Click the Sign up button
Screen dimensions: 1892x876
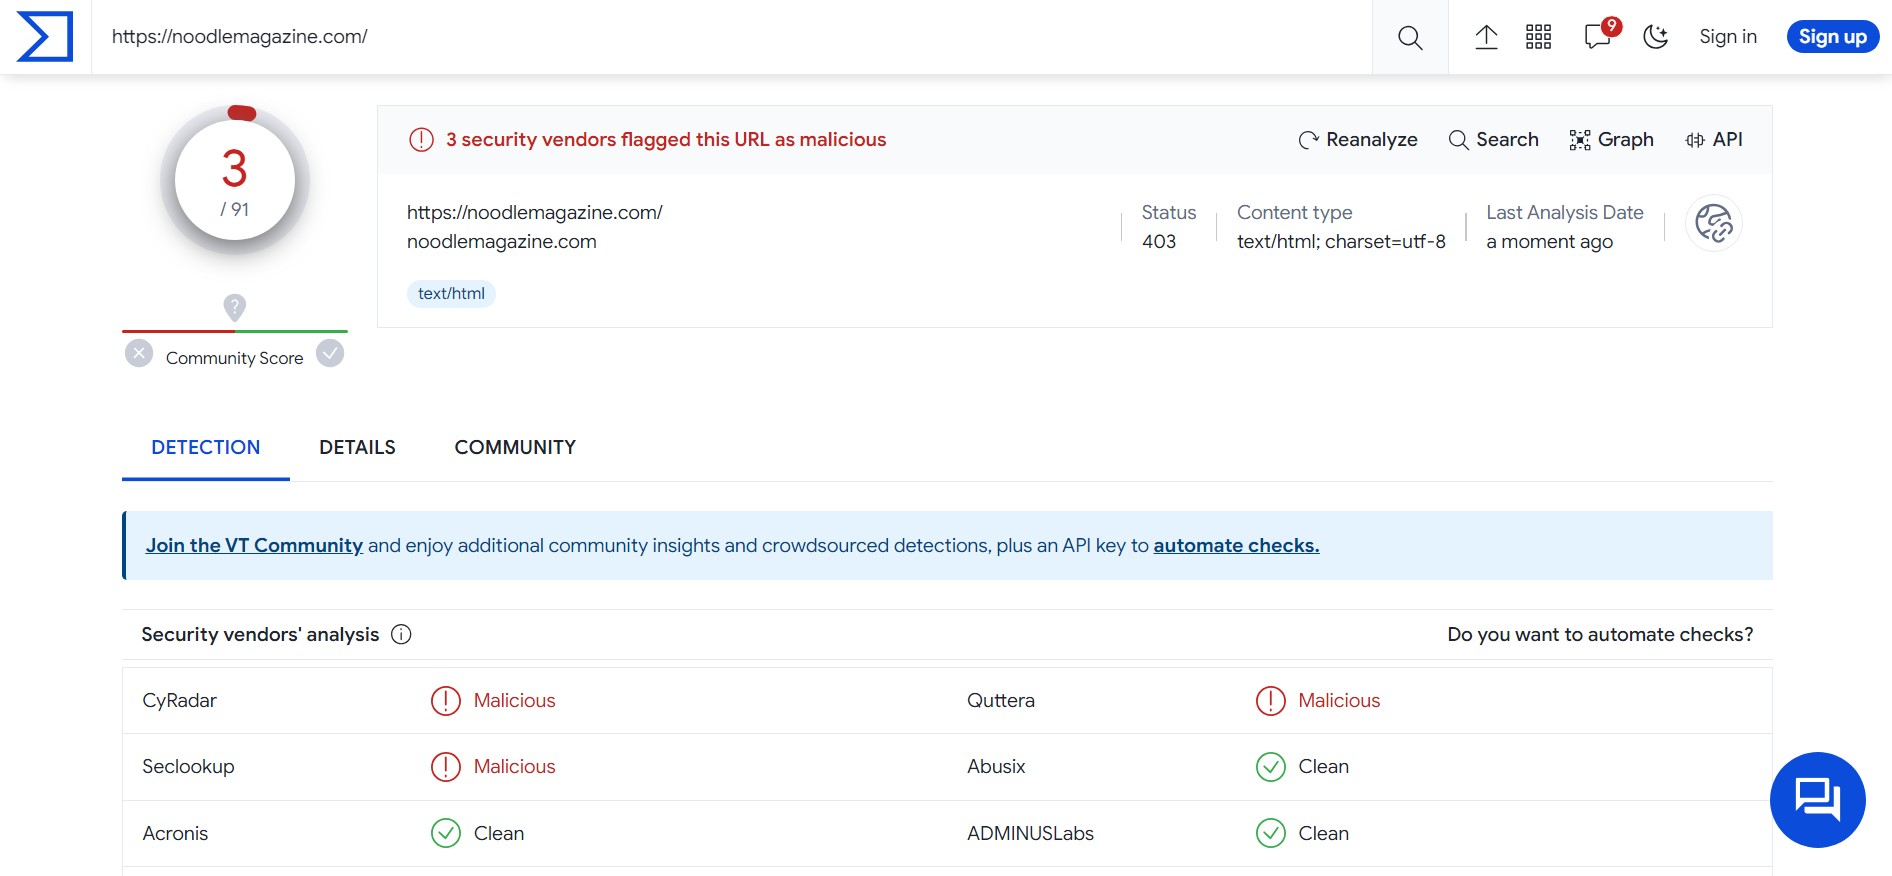click(1833, 37)
